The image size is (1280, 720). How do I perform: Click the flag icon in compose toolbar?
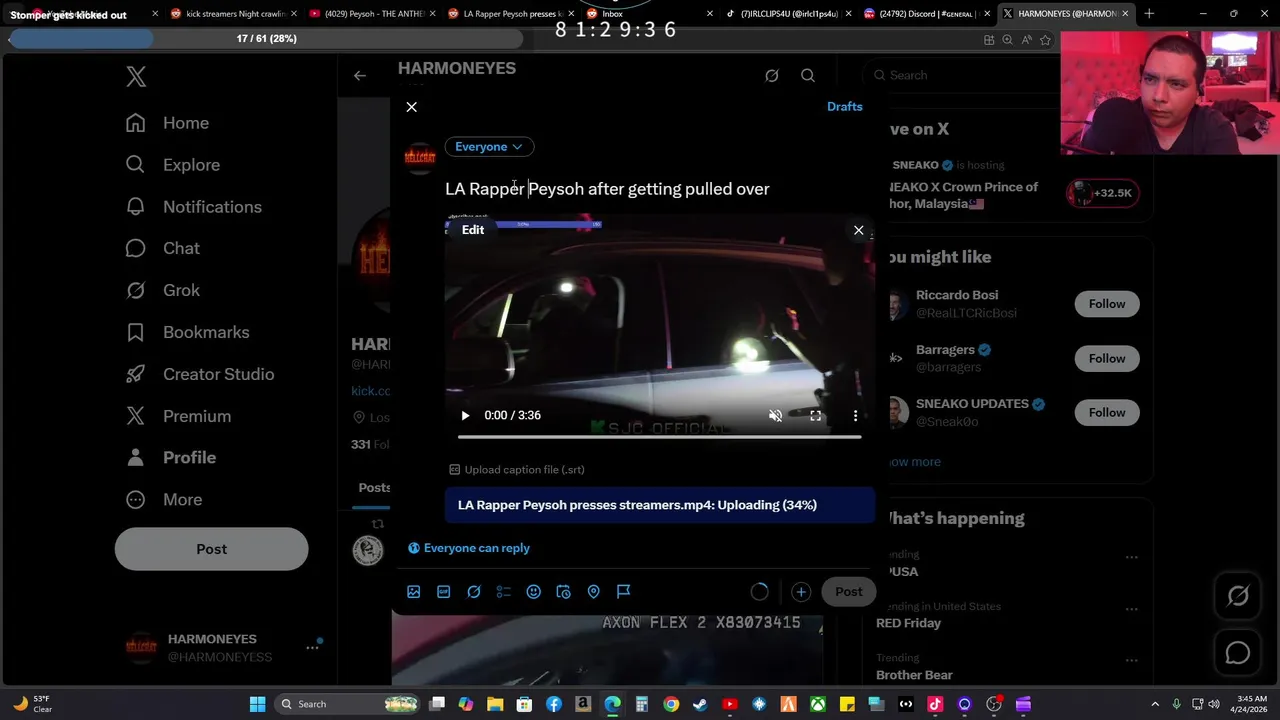click(x=623, y=592)
